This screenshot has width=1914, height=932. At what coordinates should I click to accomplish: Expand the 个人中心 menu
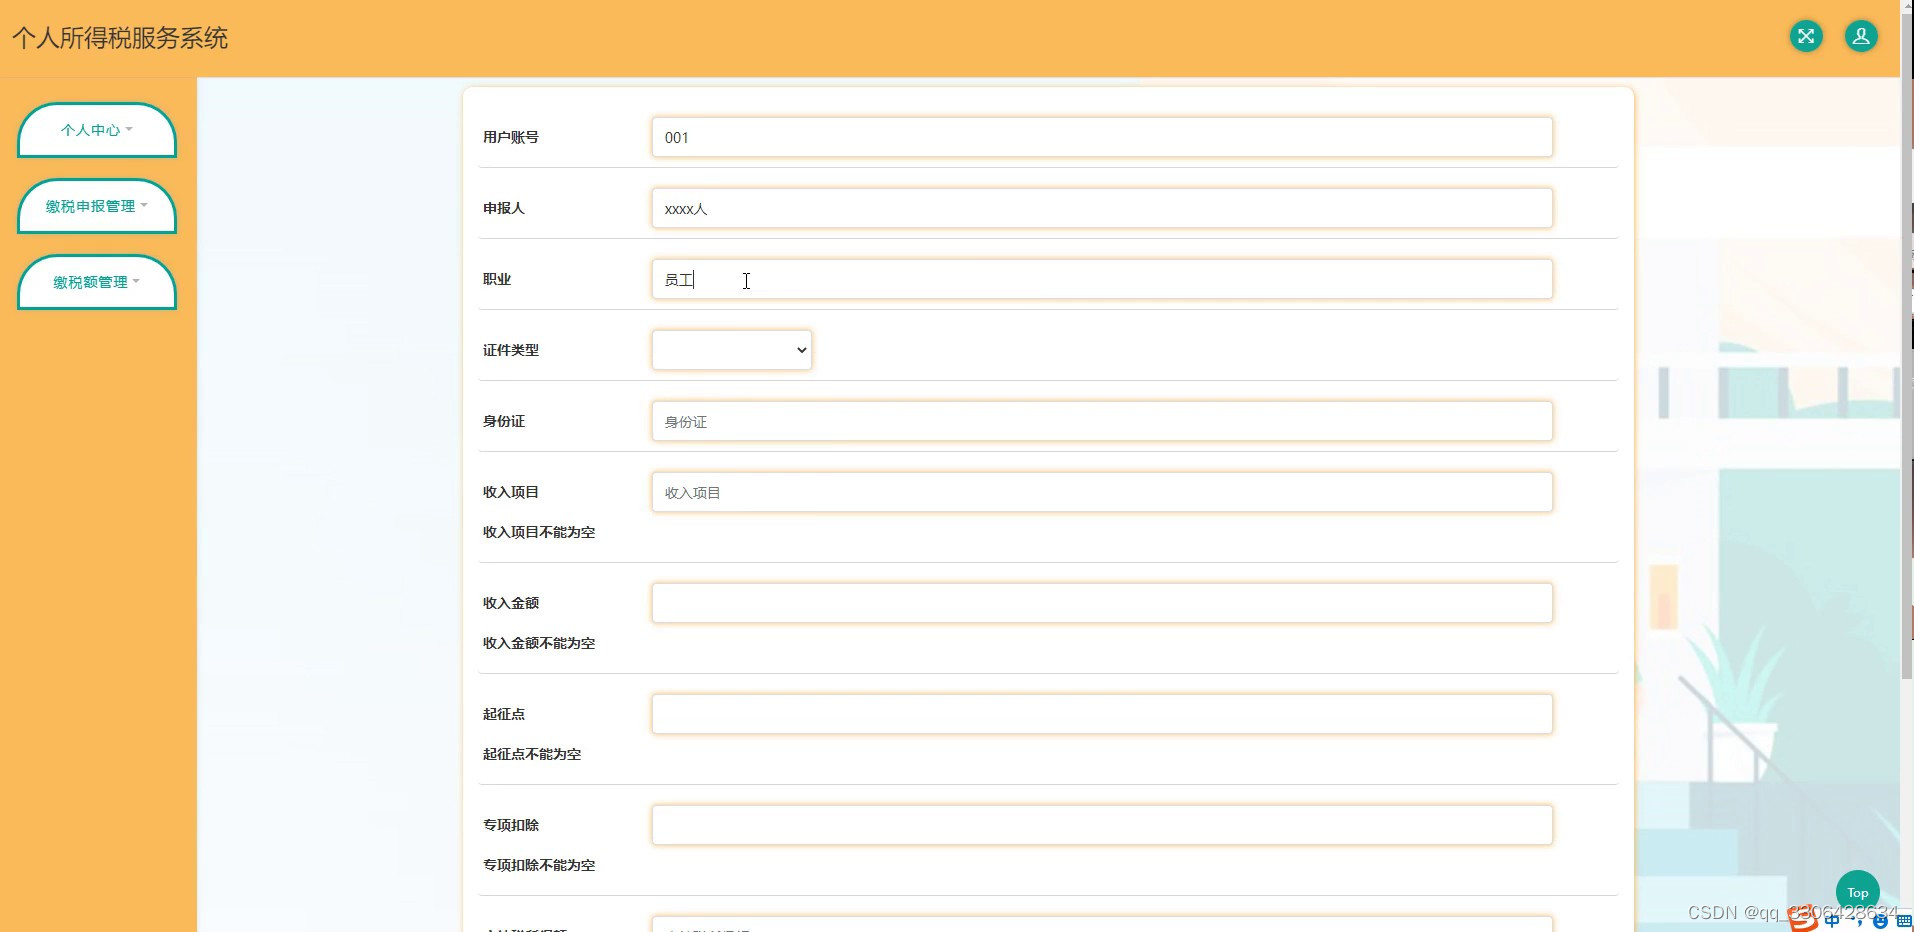97,130
